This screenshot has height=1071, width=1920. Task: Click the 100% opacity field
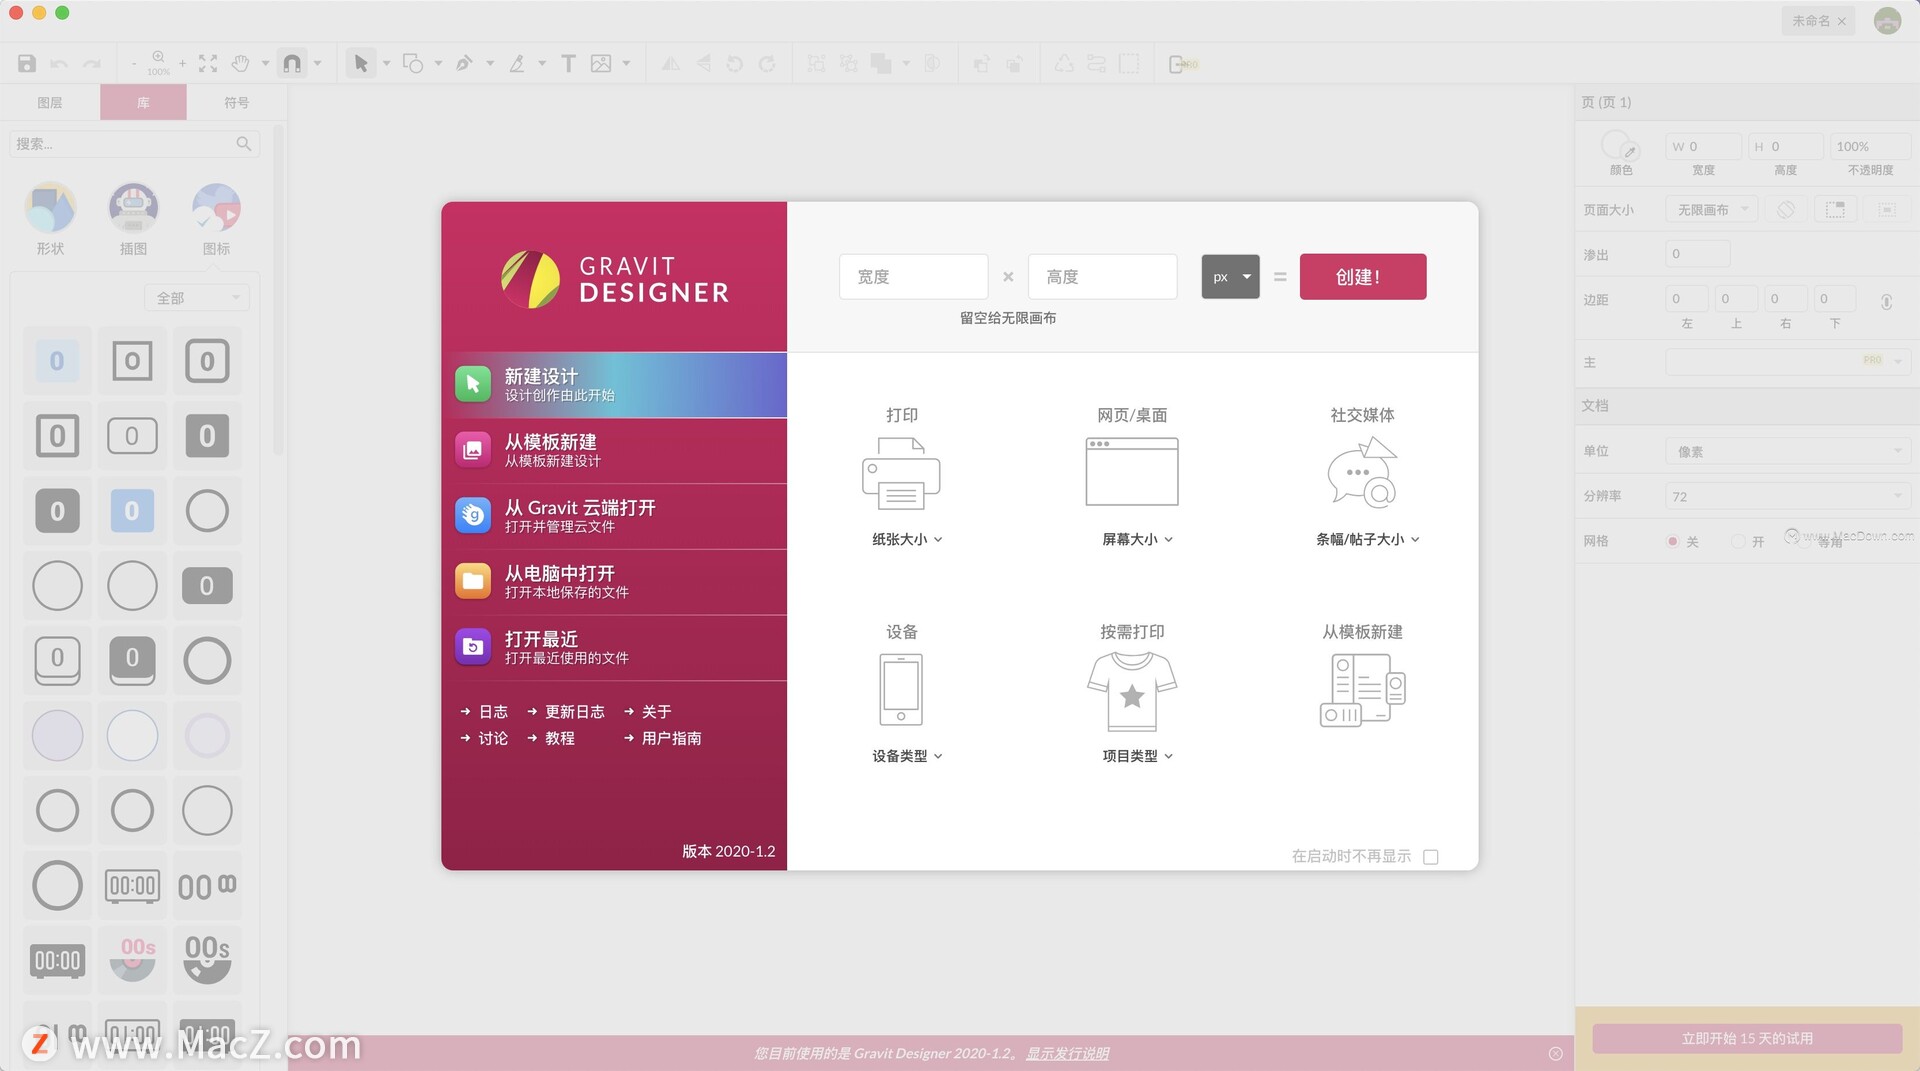tap(1870, 146)
